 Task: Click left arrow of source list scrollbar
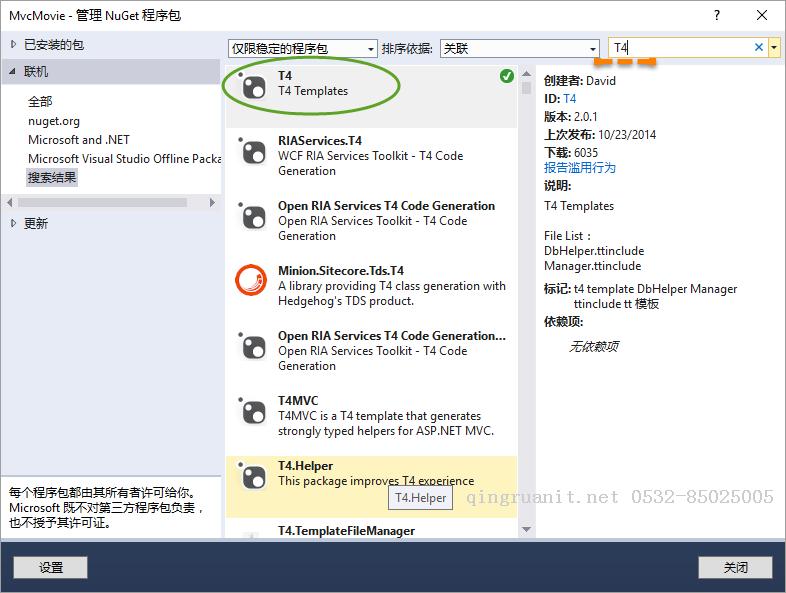(10, 203)
